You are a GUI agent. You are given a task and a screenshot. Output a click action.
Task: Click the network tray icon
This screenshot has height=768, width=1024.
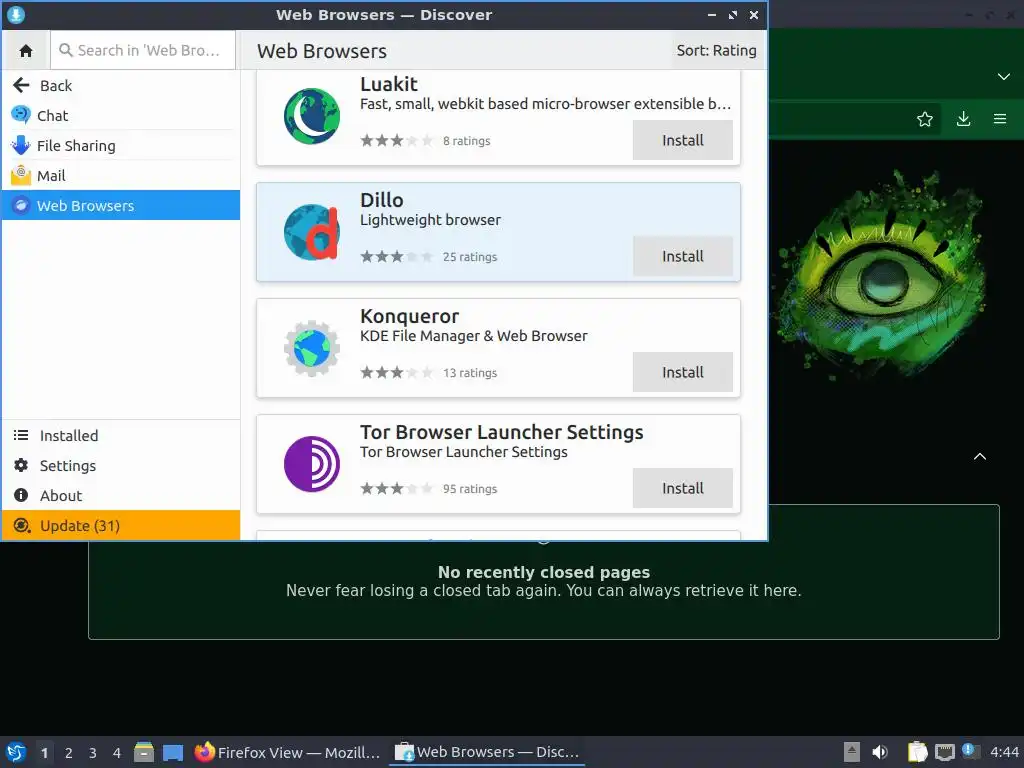944,752
